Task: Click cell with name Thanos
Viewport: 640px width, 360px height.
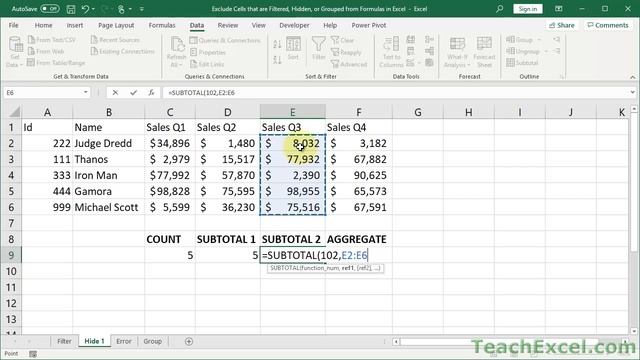Action: click(x=108, y=159)
